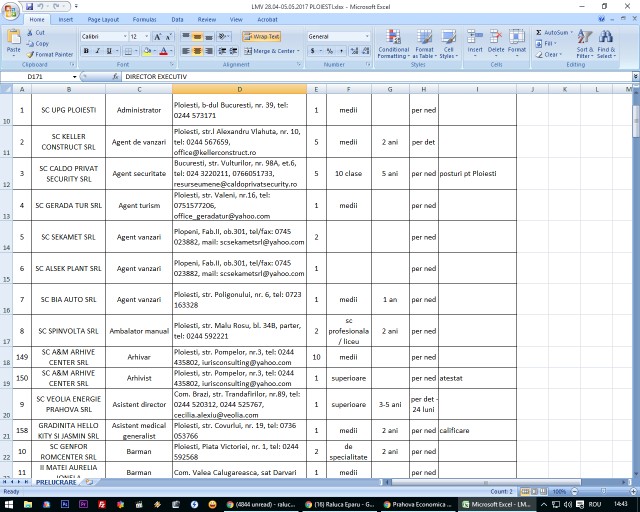Toggle bold formatting

pyautogui.click(x=86, y=51)
